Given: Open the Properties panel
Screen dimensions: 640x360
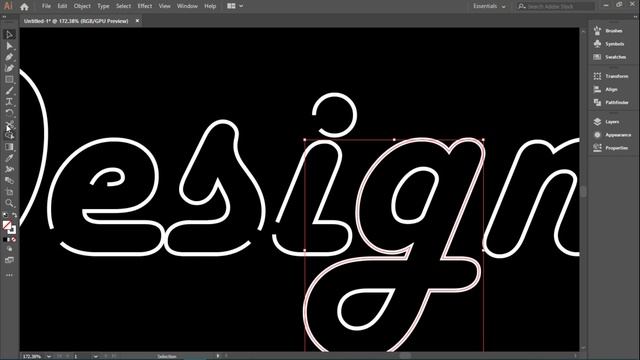Looking at the screenshot, I should click(611, 148).
